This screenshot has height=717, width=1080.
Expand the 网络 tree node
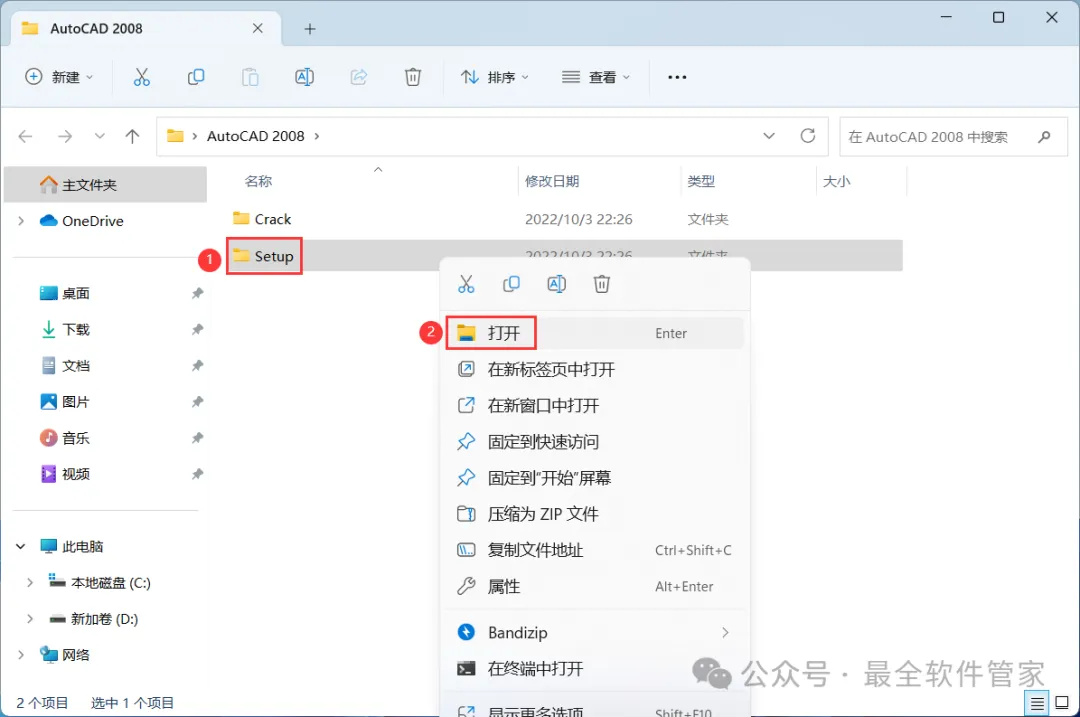[x=21, y=655]
